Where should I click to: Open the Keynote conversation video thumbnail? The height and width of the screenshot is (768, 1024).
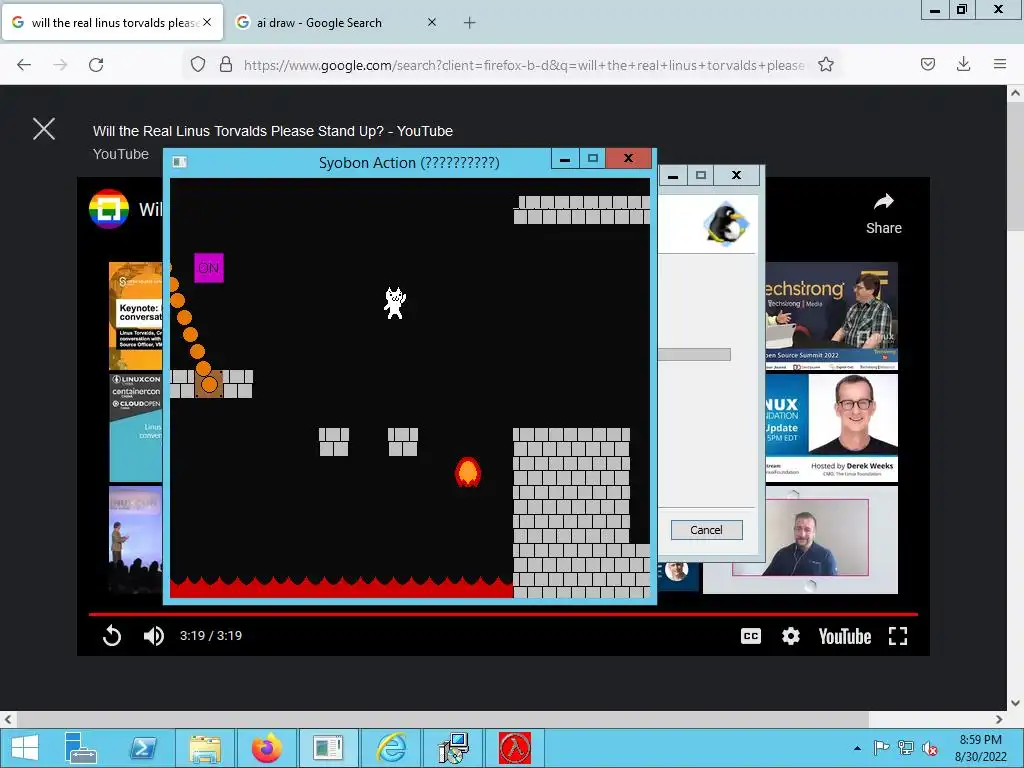[x=136, y=315]
